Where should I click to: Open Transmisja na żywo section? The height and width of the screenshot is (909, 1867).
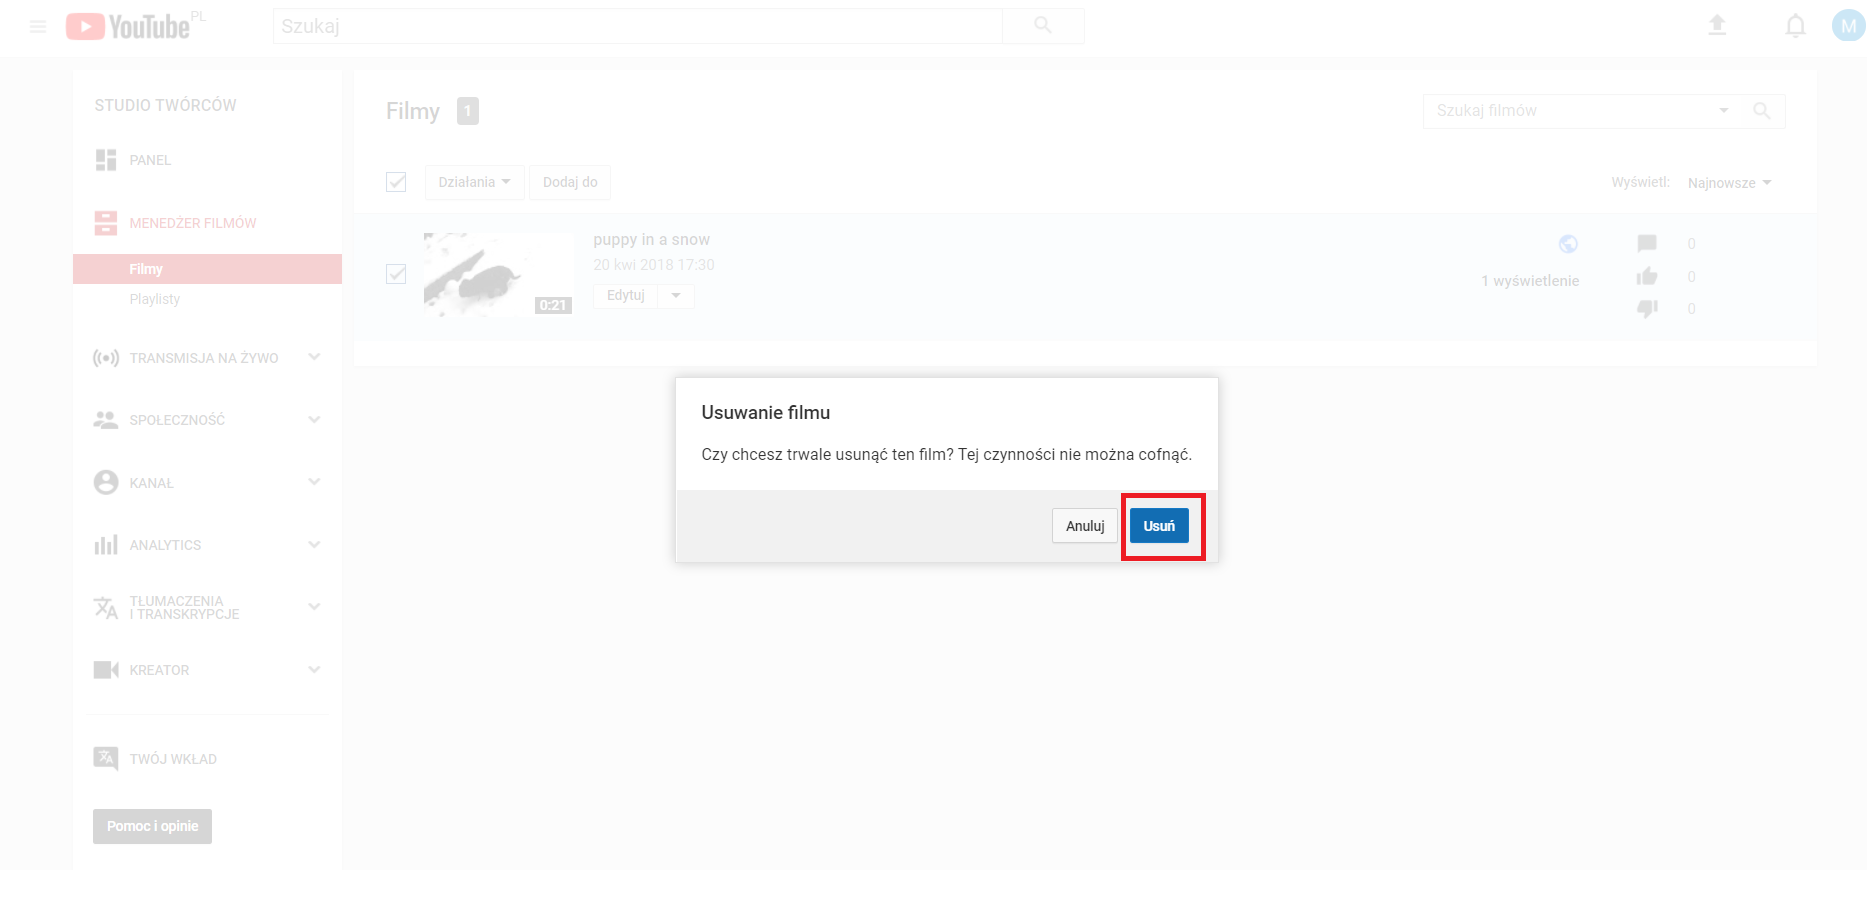point(204,358)
